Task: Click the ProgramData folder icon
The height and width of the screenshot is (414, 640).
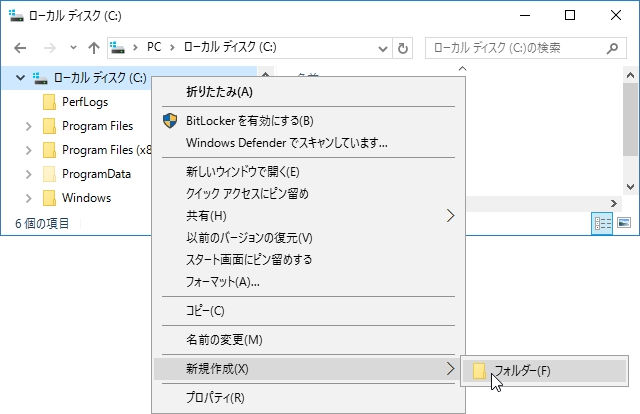Action: click(x=49, y=174)
